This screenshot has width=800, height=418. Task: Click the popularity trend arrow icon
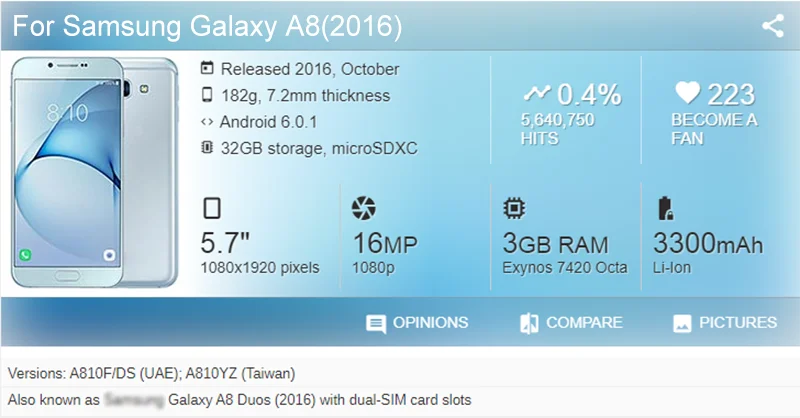click(x=537, y=94)
